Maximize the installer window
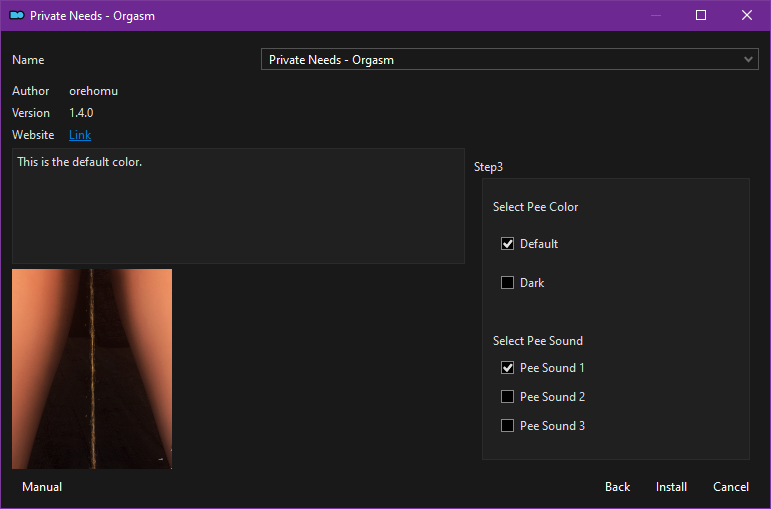Image resolution: width=771 pixels, height=509 pixels. [701, 16]
